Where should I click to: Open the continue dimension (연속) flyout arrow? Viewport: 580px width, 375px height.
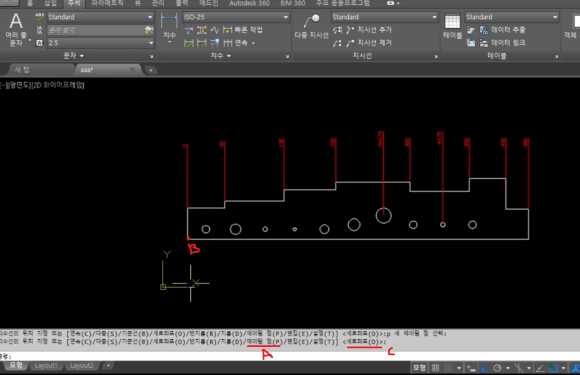tap(253, 43)
